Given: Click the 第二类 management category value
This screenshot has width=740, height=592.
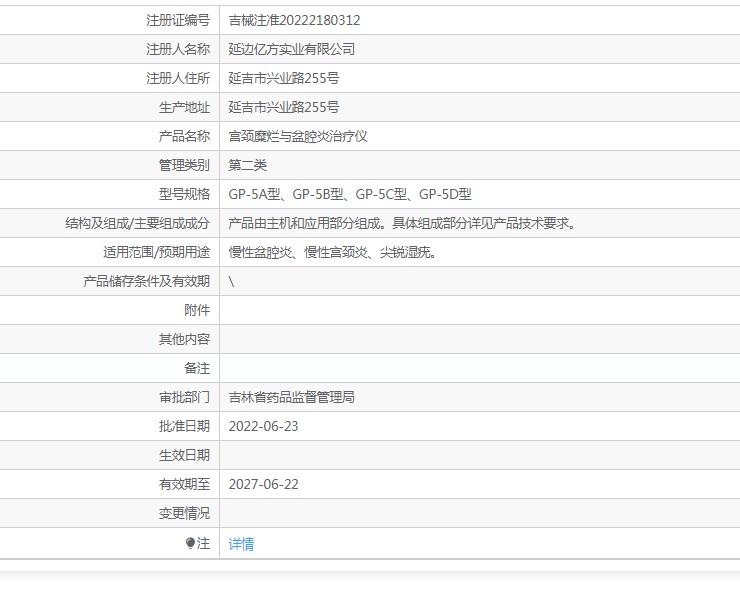Looking at the screenshot, I should click(247, 165).
